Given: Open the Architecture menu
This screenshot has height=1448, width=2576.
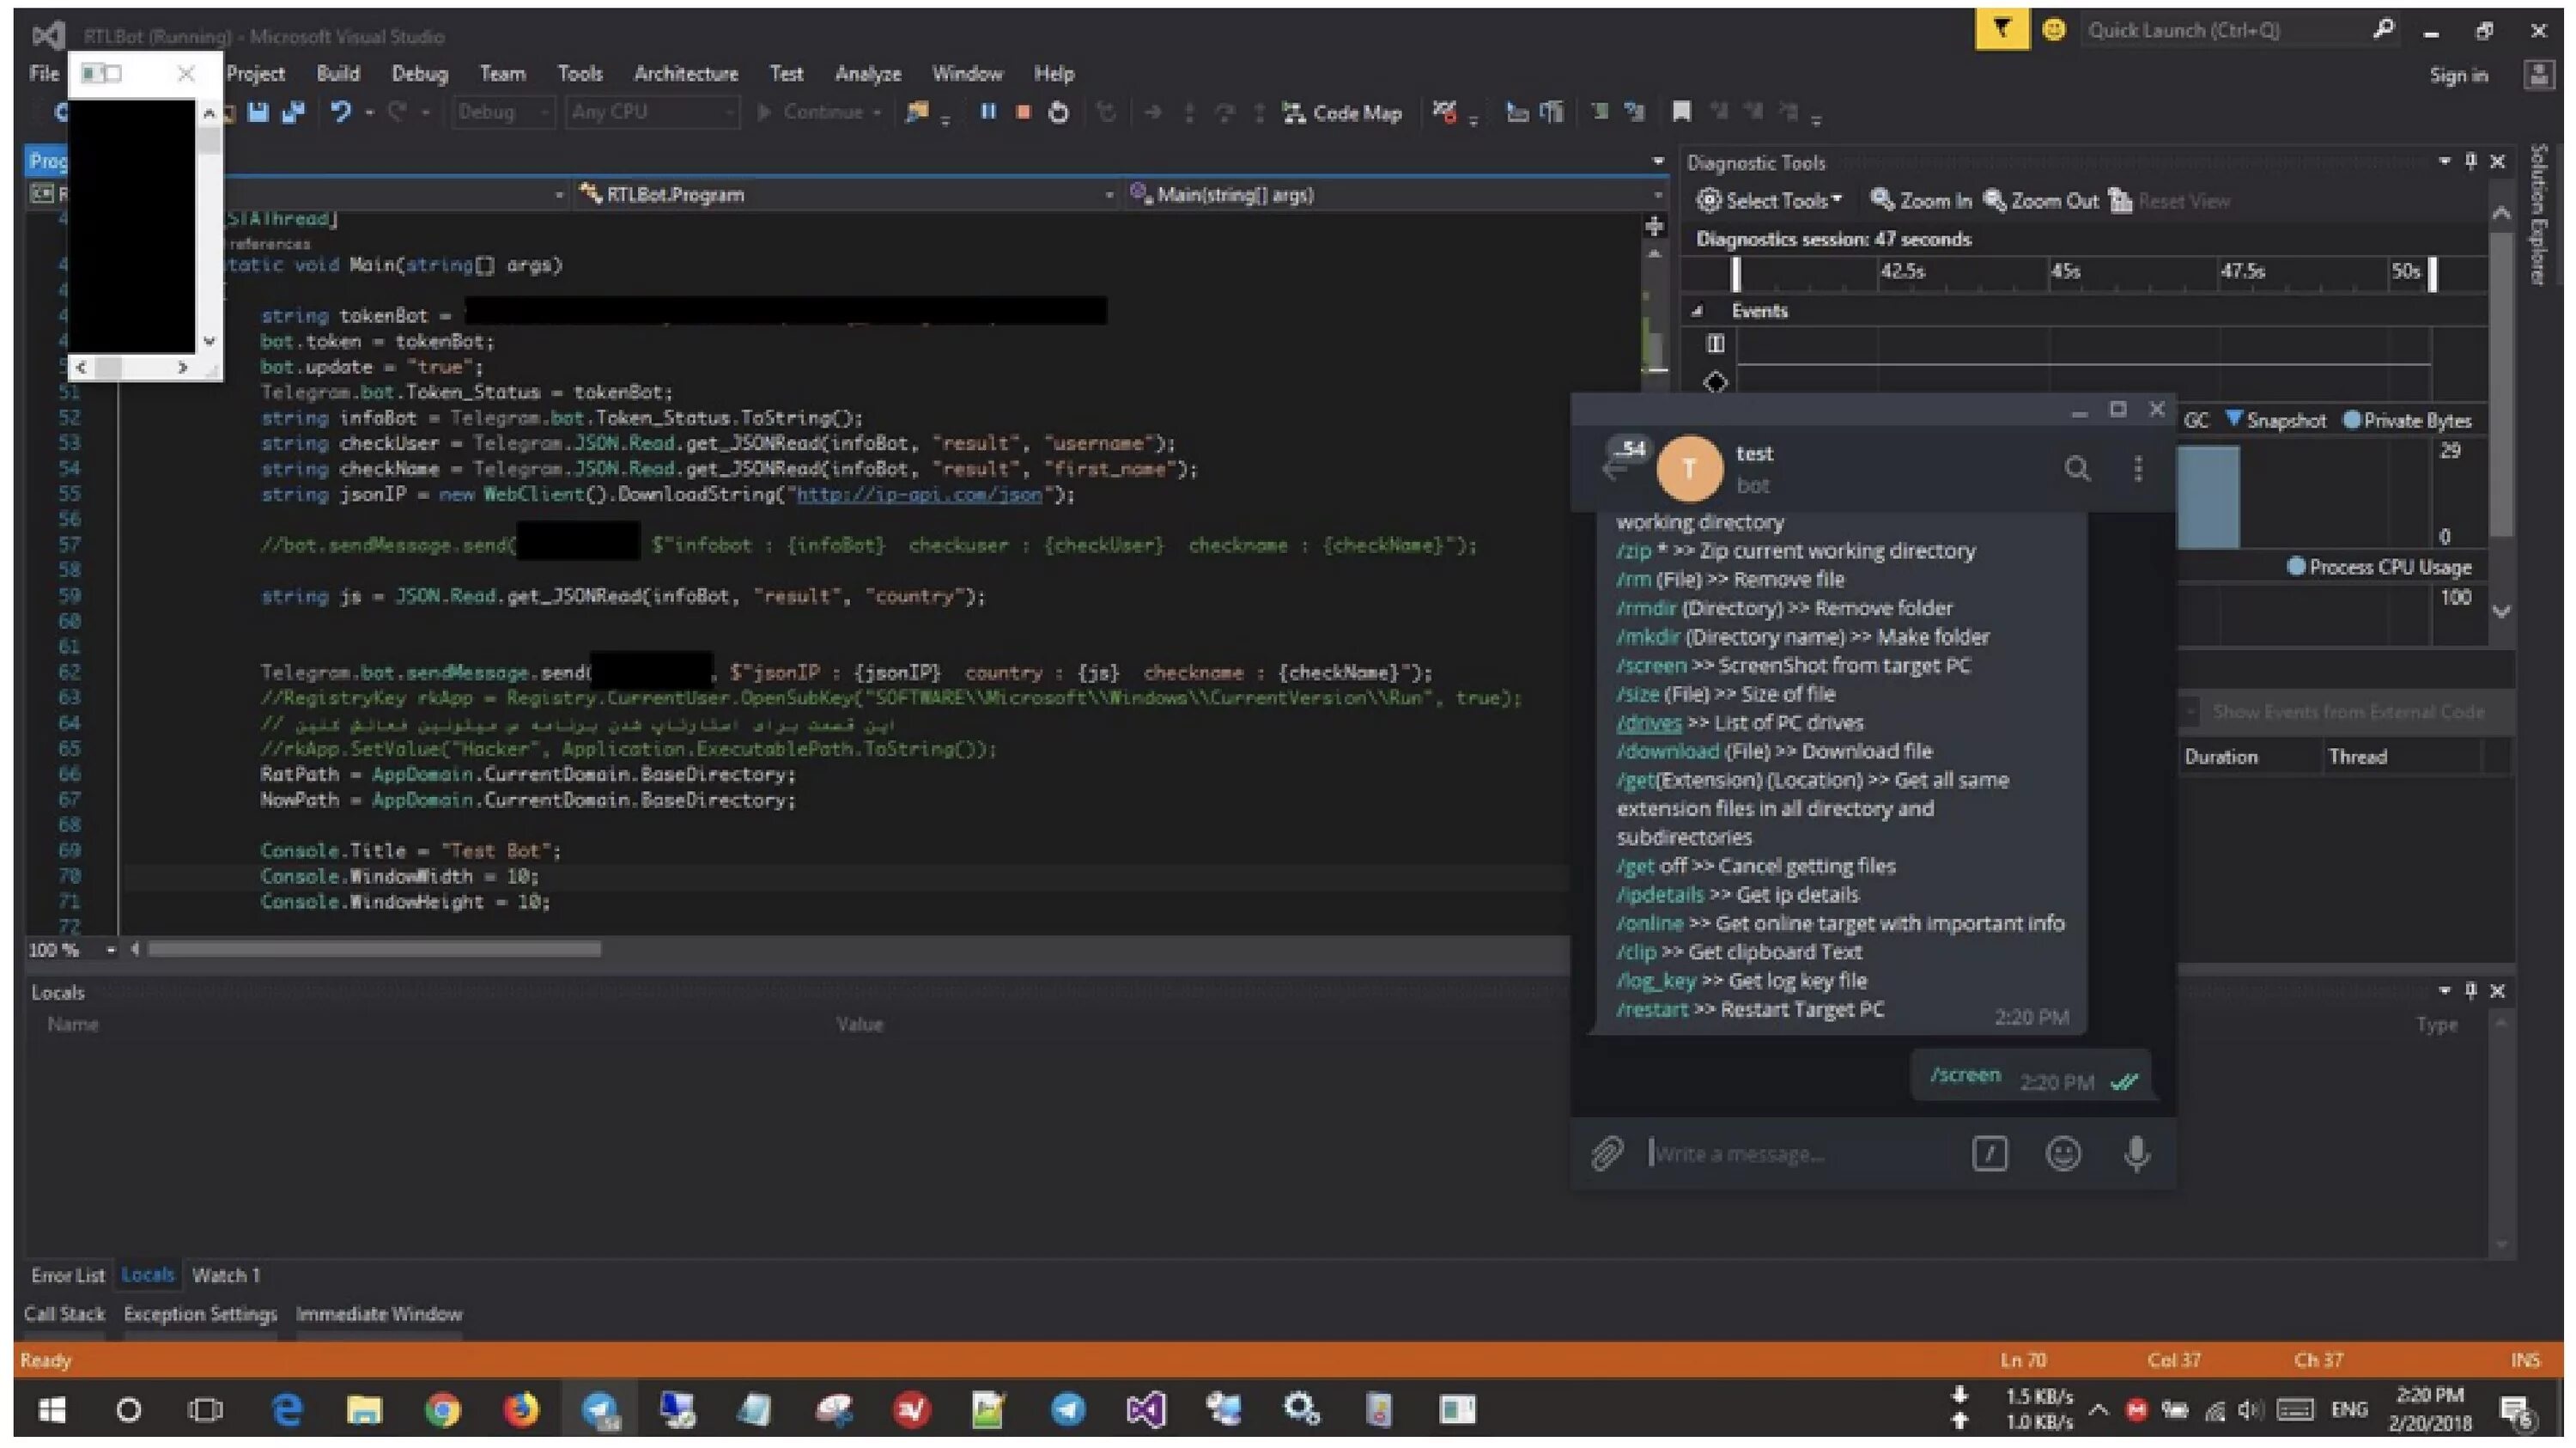Looking at the screenshot, I should pyautogui.click(x=685, y=73).
